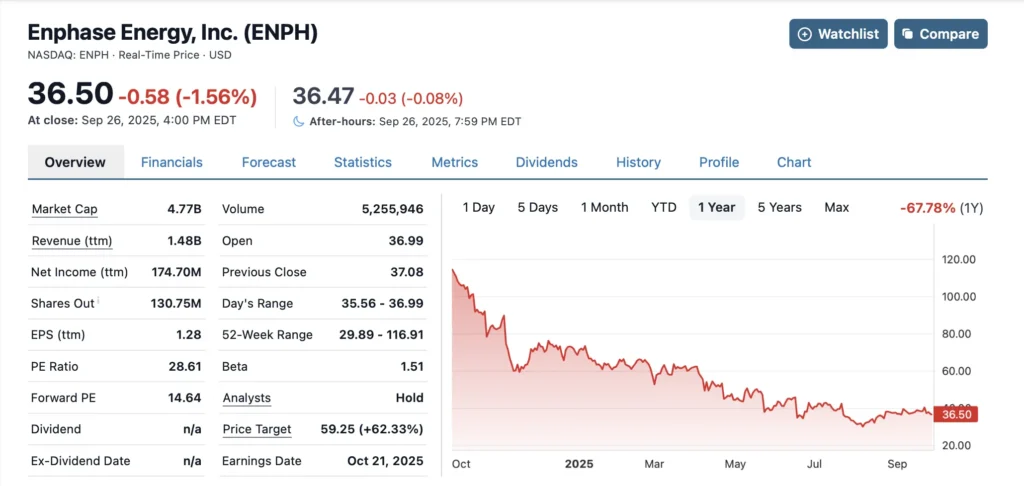Switch chart to 5 Years range

click(779, 207)
